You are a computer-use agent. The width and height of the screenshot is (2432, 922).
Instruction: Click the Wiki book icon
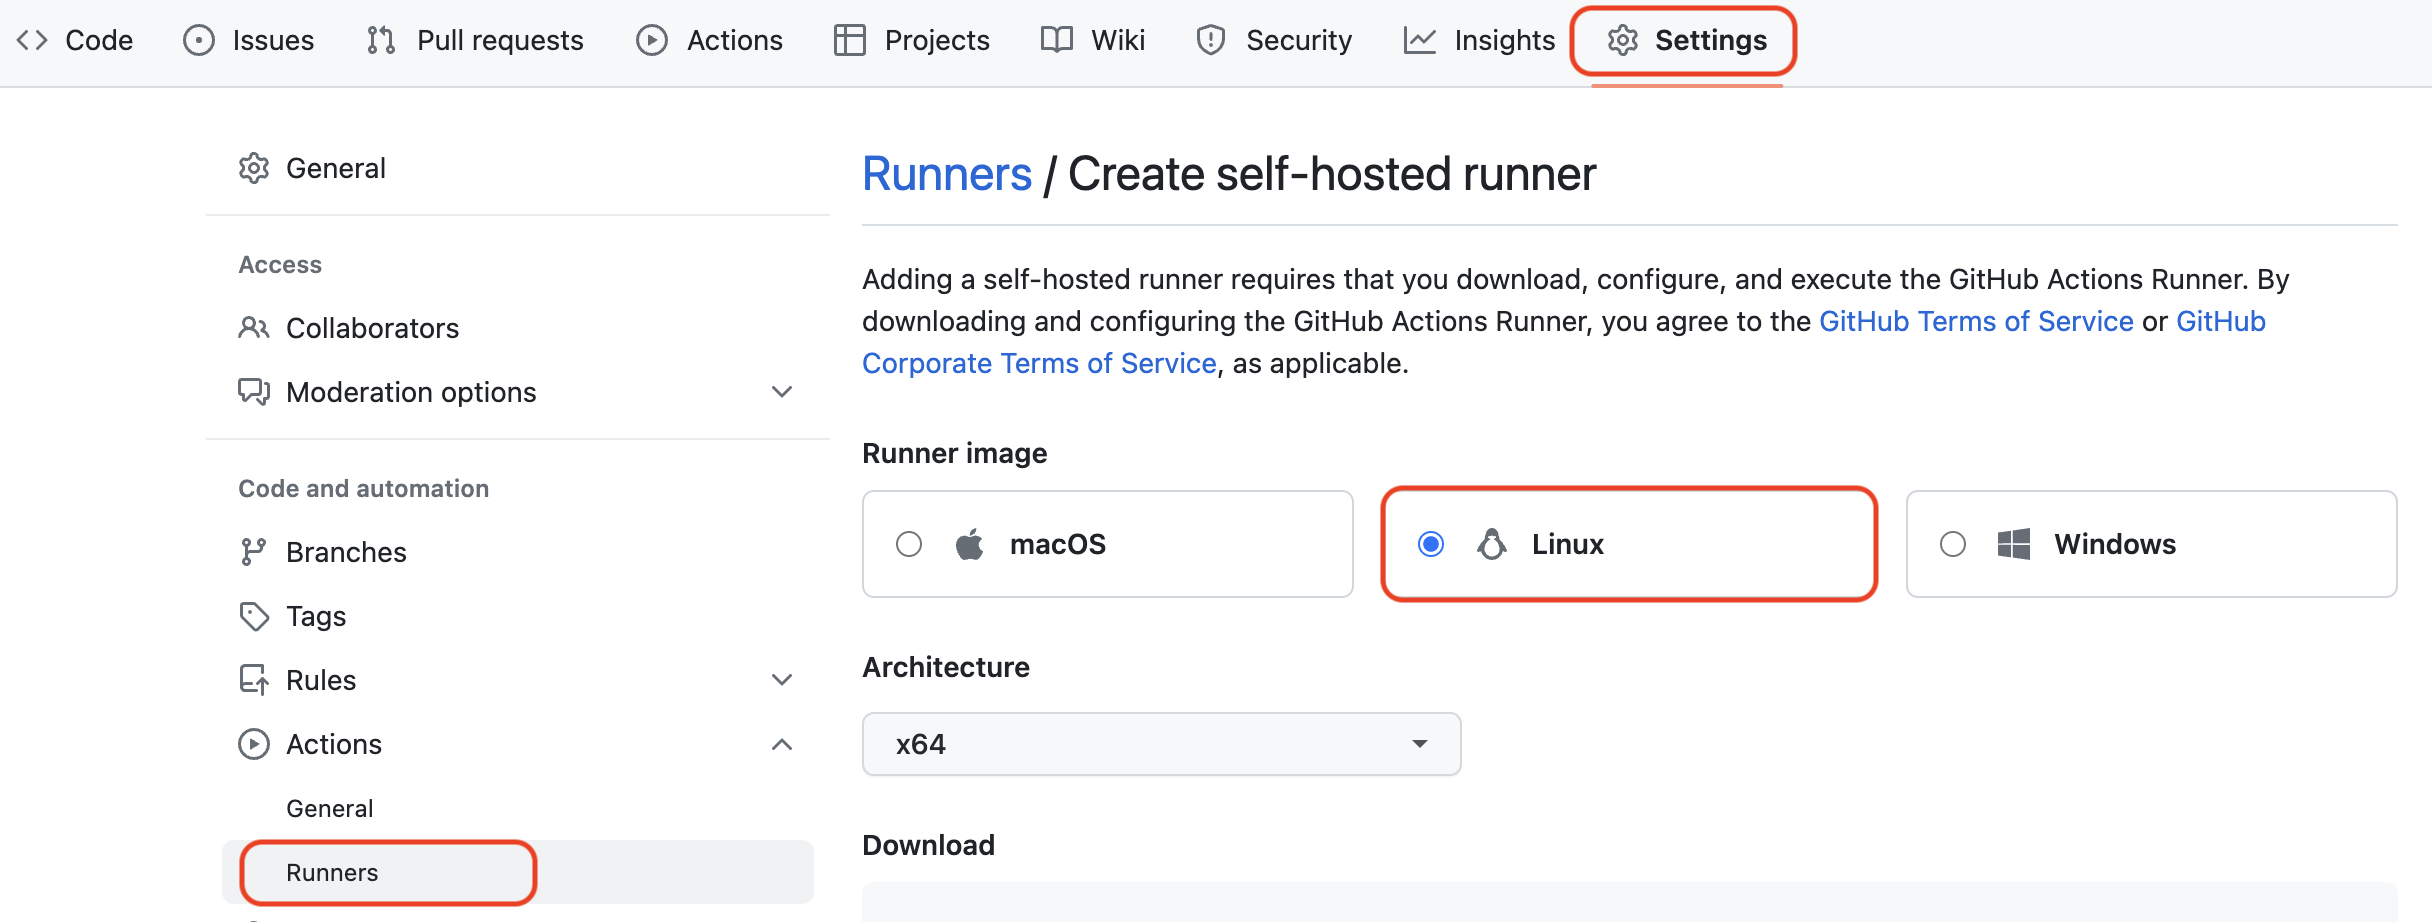(1057, 40)
